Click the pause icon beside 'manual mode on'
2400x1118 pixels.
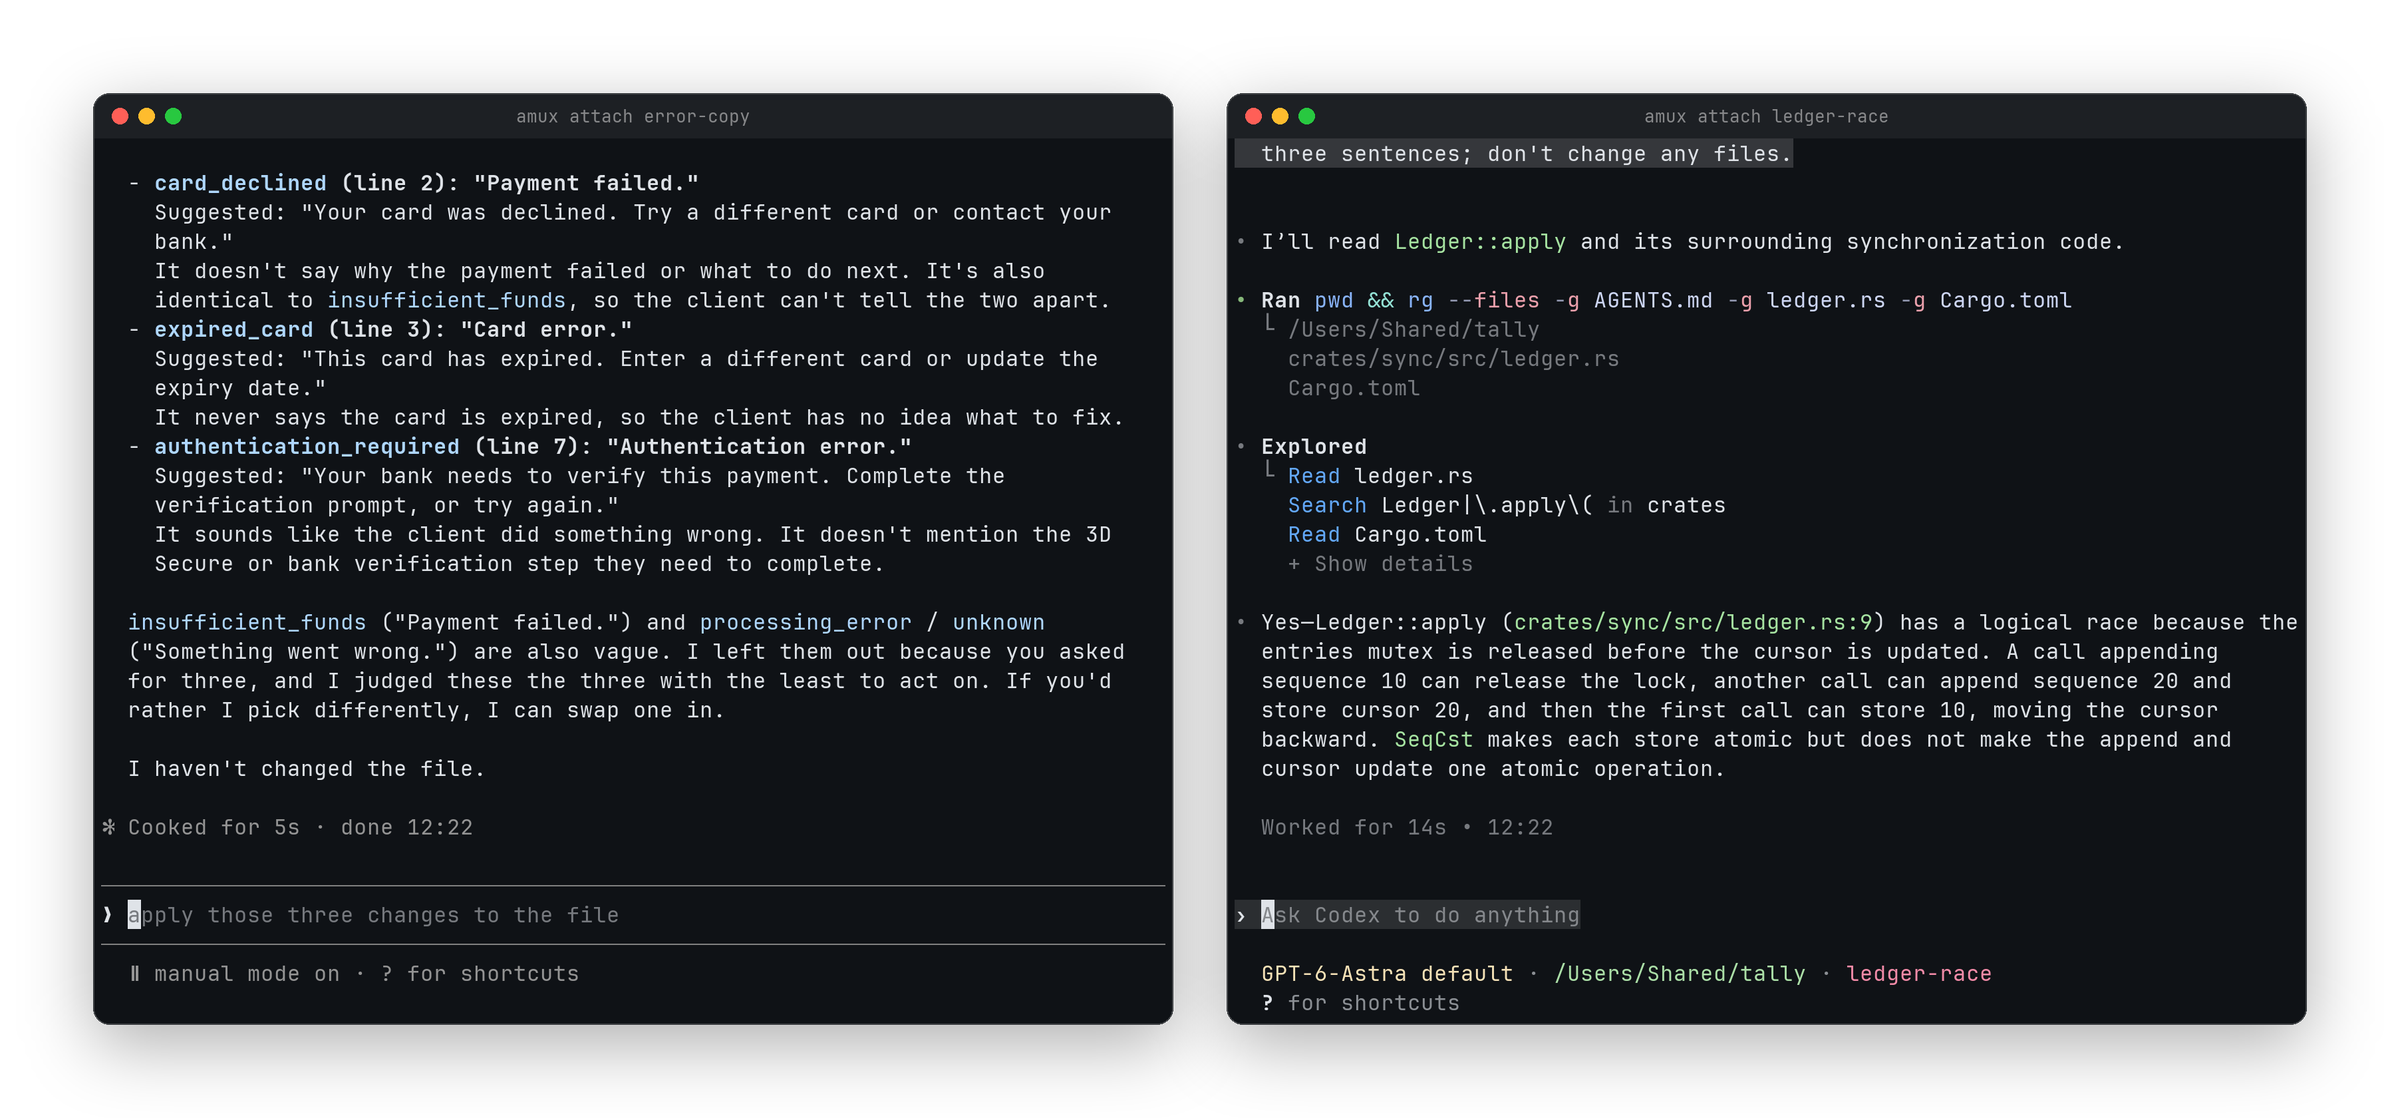(134, 974)
